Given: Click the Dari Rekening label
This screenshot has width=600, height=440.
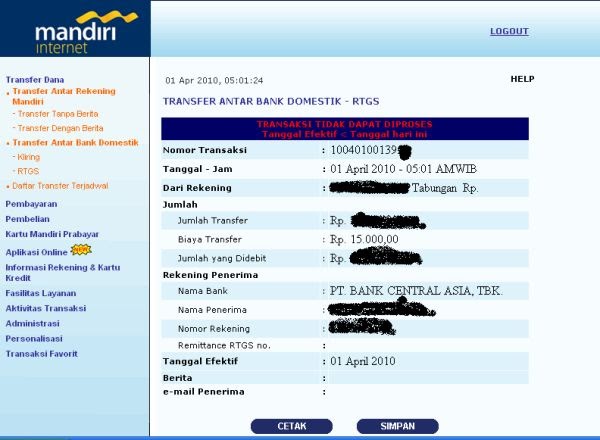Looking at the screenshot, I should click(x=197, y=188).
